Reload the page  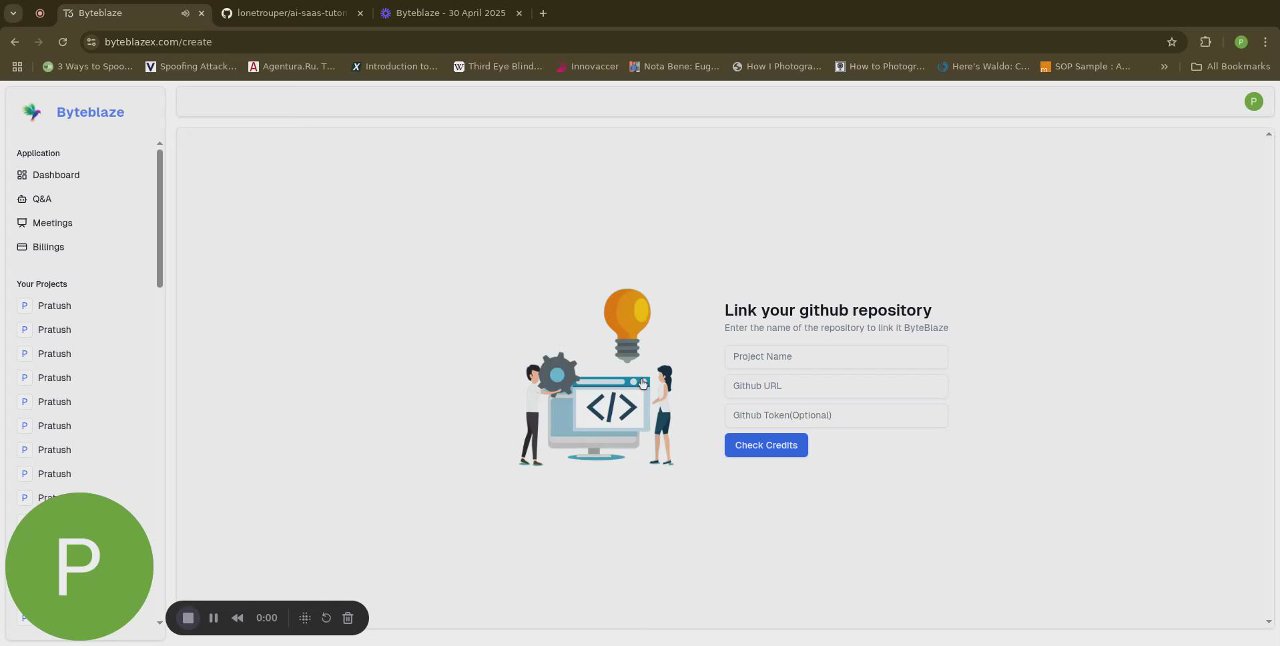point(63,42)
